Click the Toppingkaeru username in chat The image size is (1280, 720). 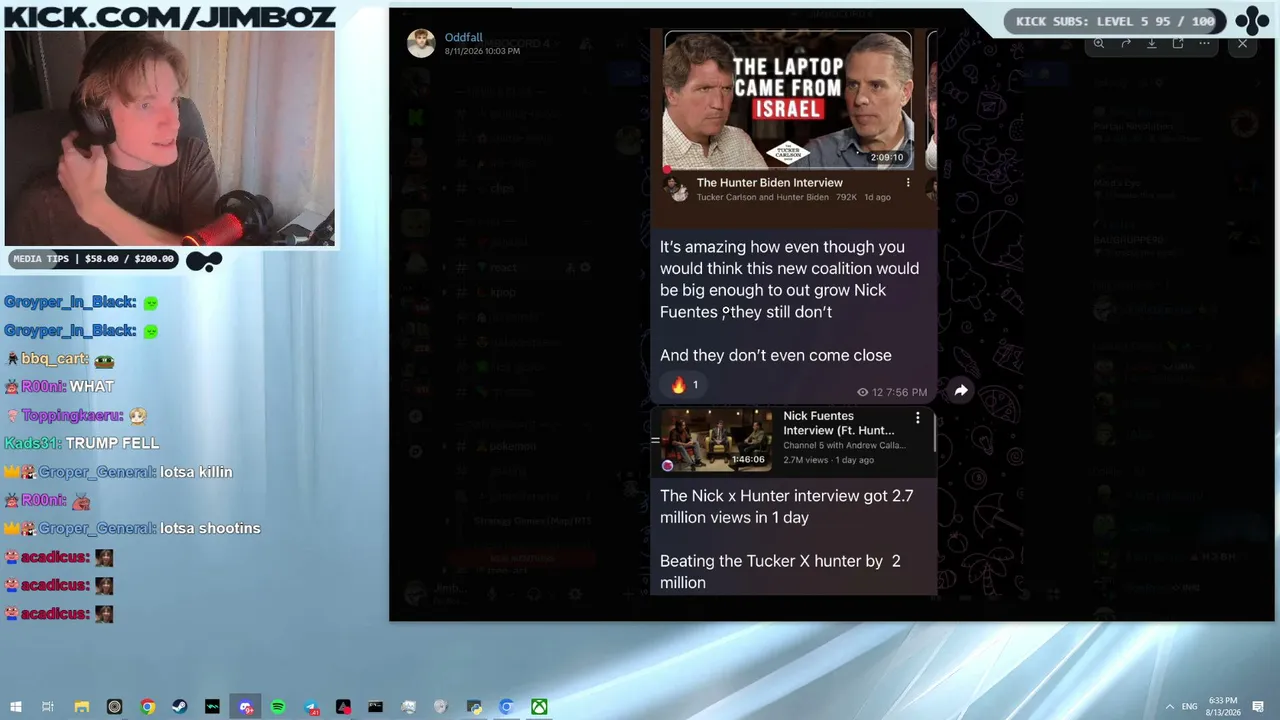[x=72, y=415]
